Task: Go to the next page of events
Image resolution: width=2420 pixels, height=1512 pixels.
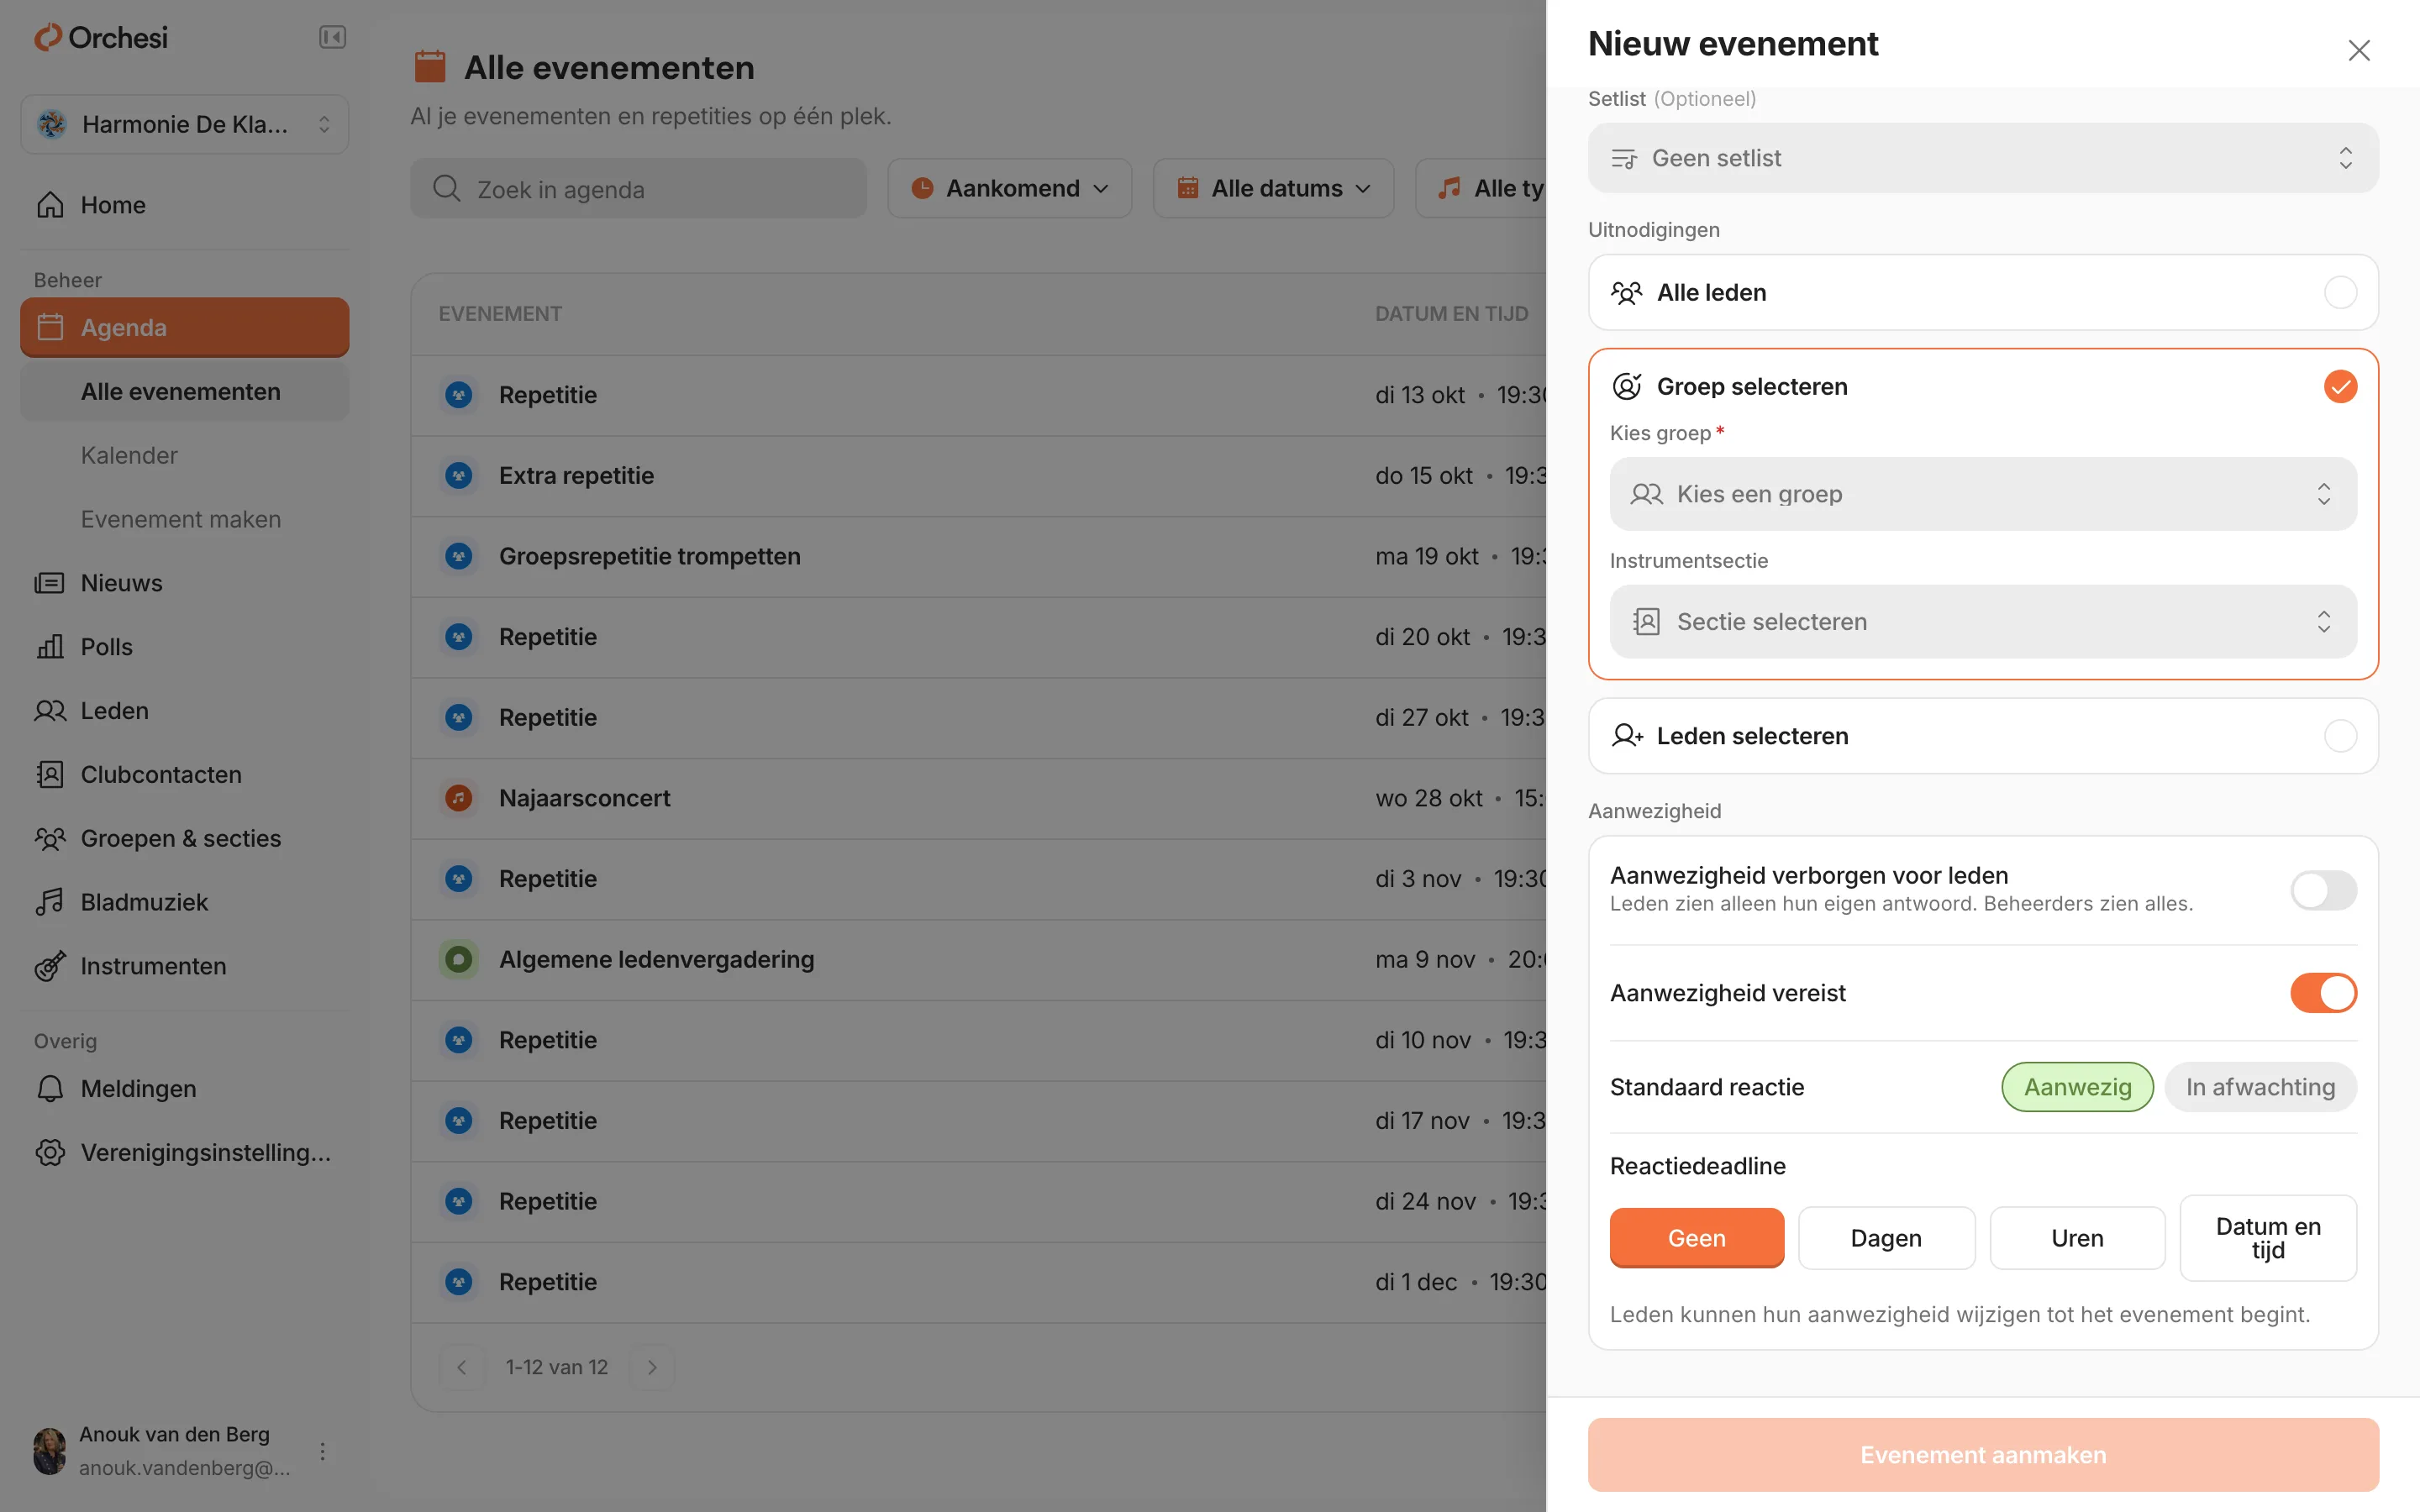Action: click(652, 1367)
